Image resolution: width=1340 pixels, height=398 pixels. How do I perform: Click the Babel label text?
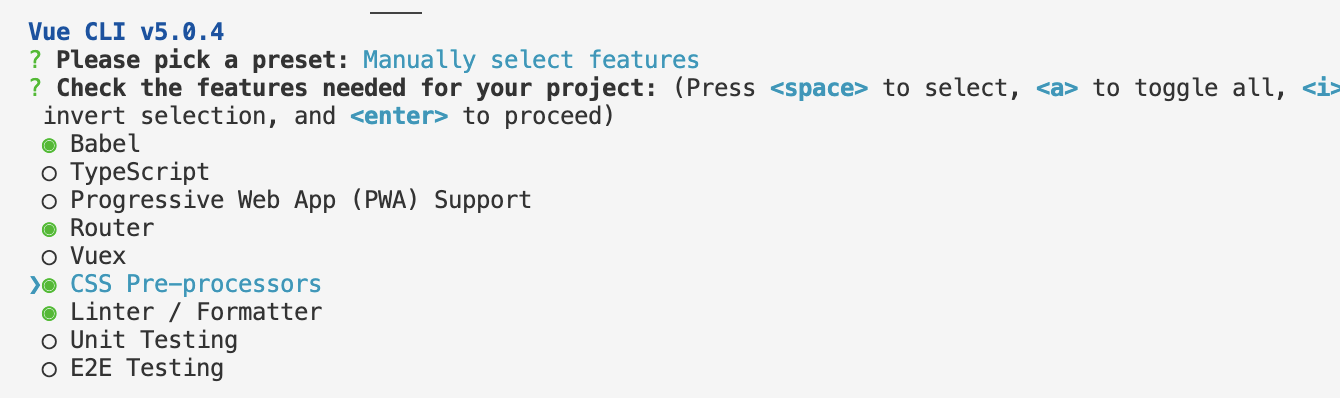[x=105, y=144]
